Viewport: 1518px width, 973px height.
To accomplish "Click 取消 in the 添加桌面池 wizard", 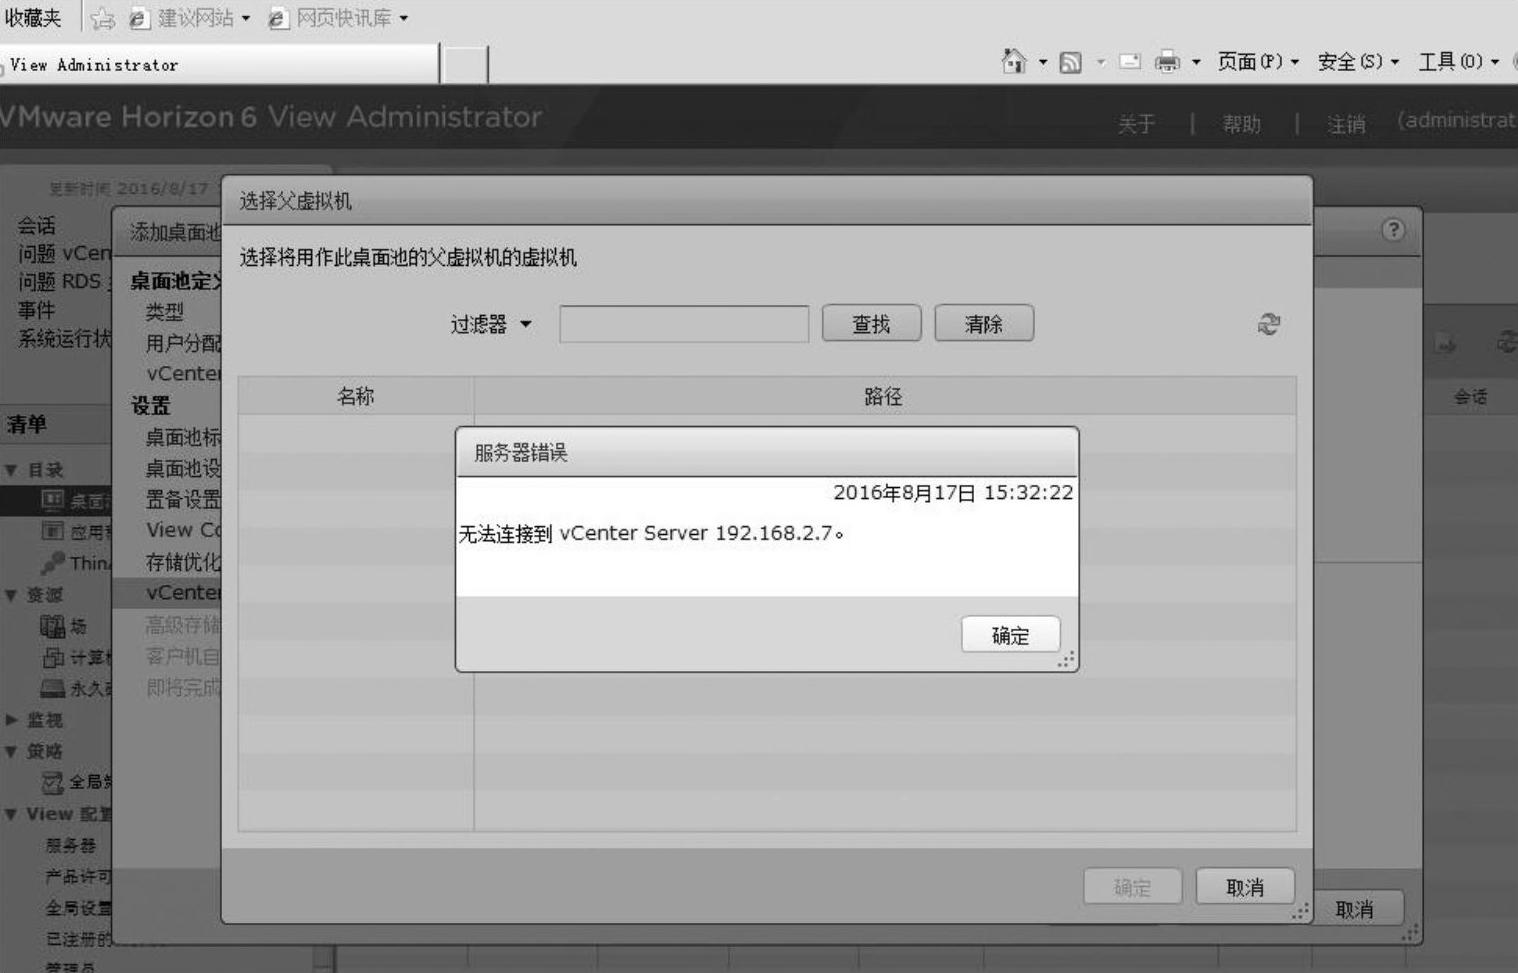I will pyautogui.click(x=1354, y=909).
